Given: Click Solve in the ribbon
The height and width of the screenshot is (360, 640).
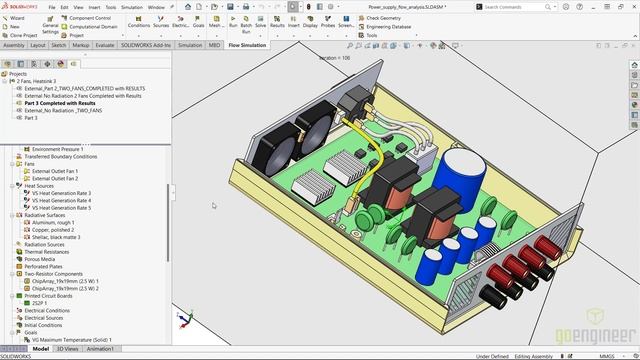Looking at the screenshot, I should 260,22.
